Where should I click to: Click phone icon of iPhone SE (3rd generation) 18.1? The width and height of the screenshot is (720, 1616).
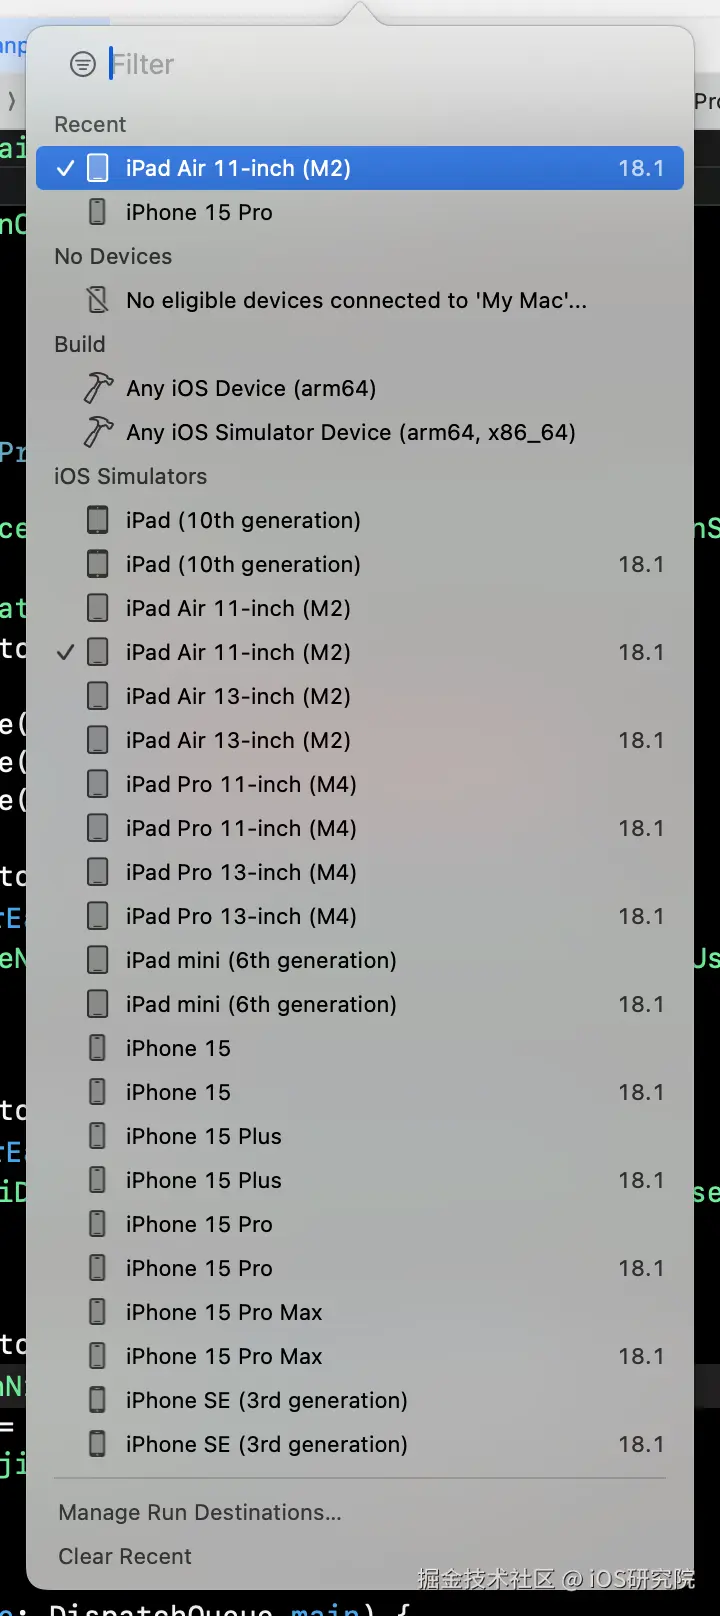pyautogui.click(x=97, y=1444)
